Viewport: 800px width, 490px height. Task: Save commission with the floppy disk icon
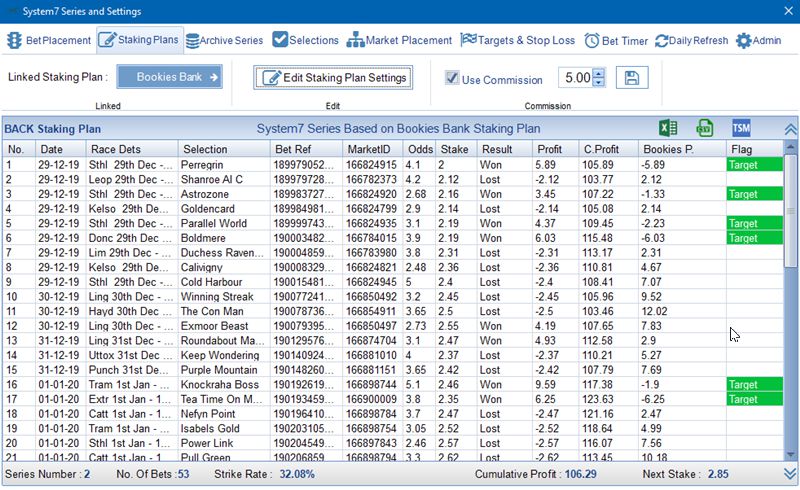[x=632, y=78]
